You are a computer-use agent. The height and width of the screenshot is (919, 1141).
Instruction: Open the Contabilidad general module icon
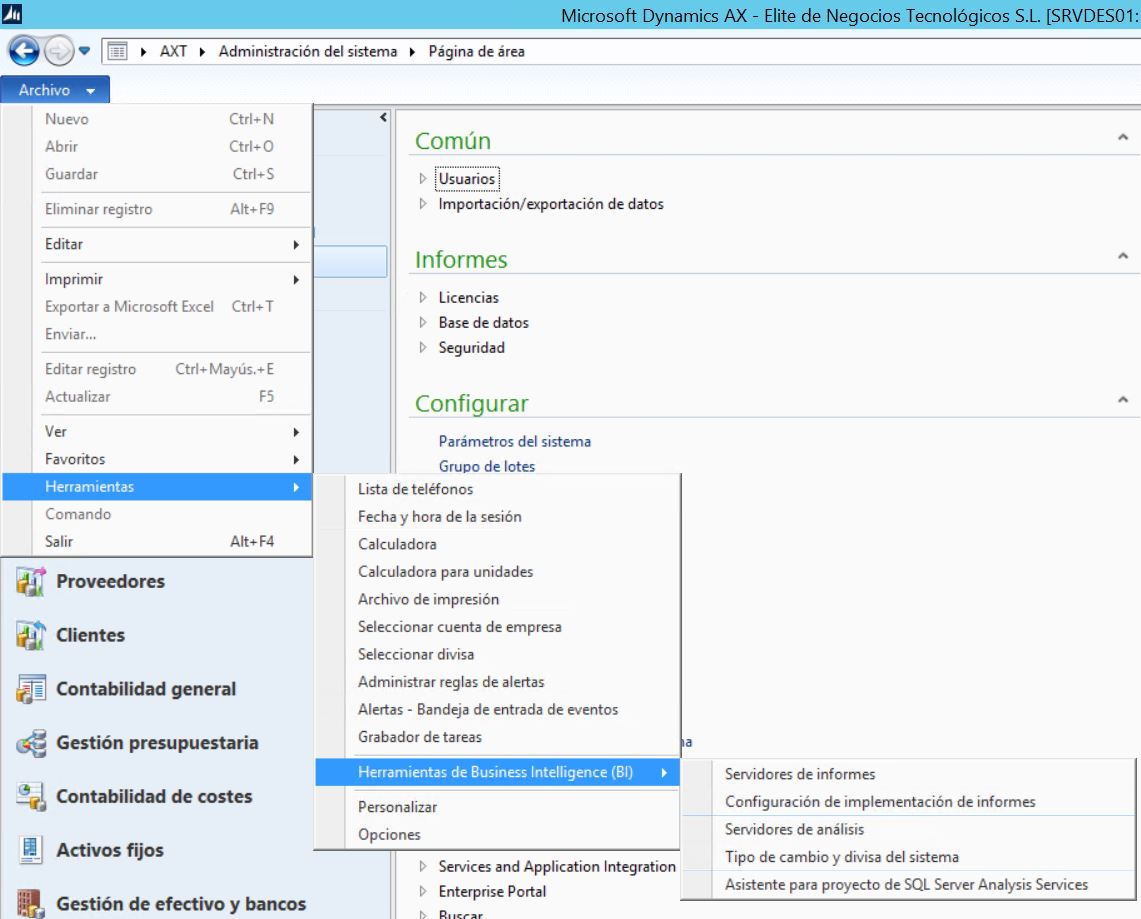click(31, 689)
